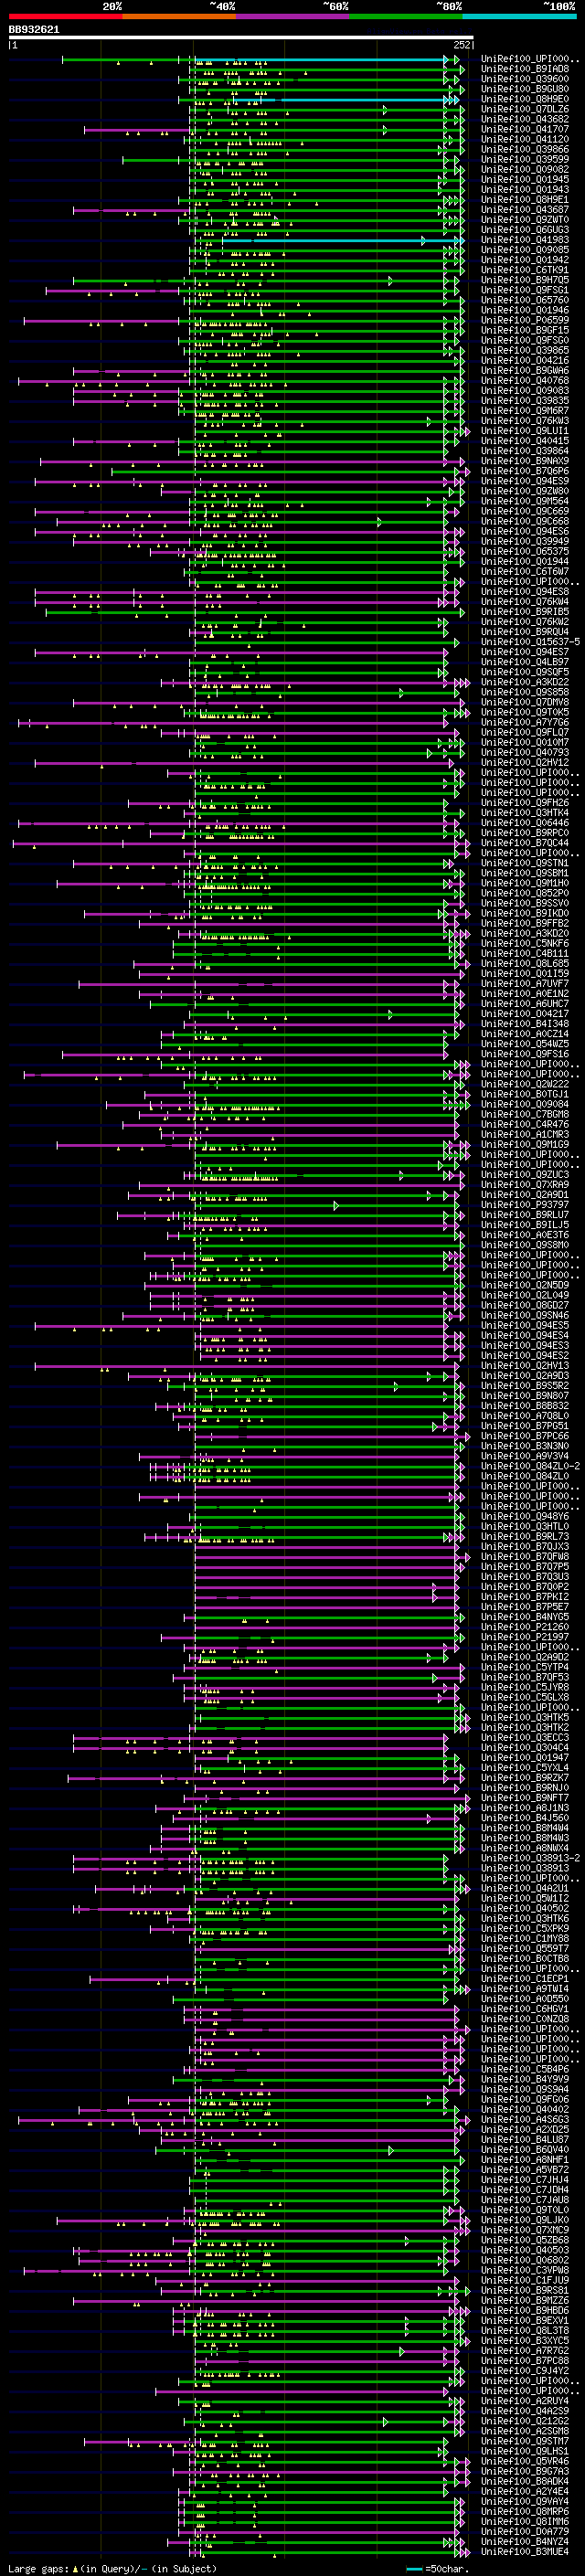Select hit label UniRef100_B9S5R2

(525, 1385)
